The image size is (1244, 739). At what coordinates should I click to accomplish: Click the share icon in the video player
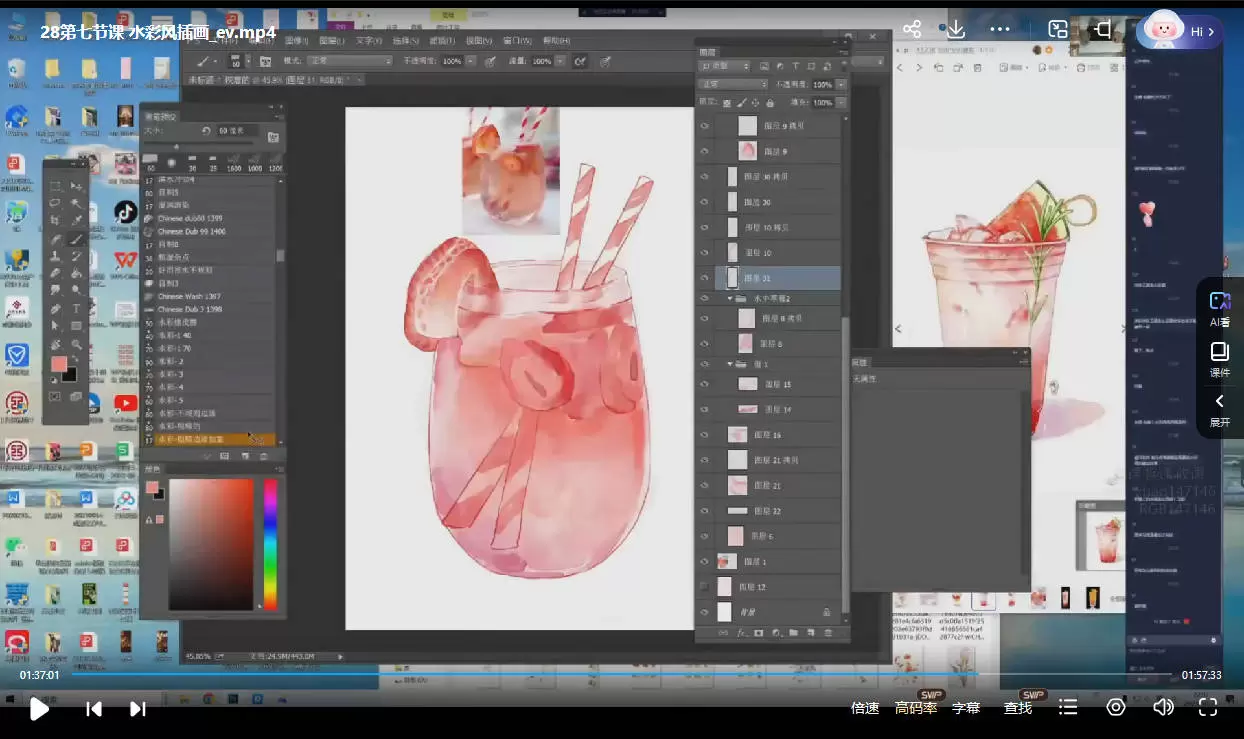(x=912, y=30)
